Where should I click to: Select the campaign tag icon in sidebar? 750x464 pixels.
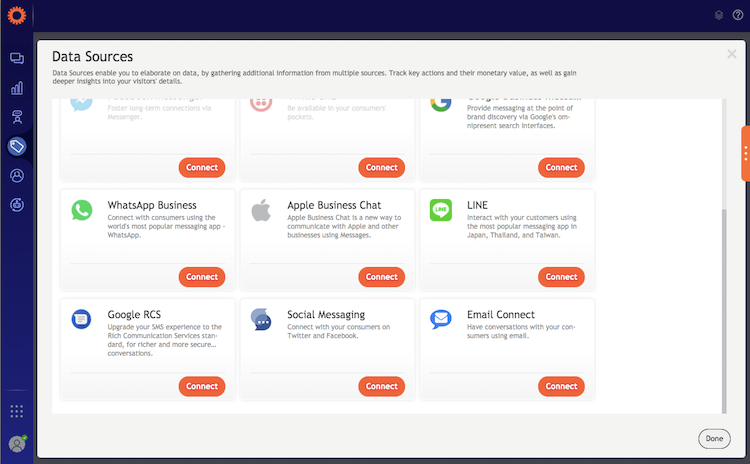(17, 146)
